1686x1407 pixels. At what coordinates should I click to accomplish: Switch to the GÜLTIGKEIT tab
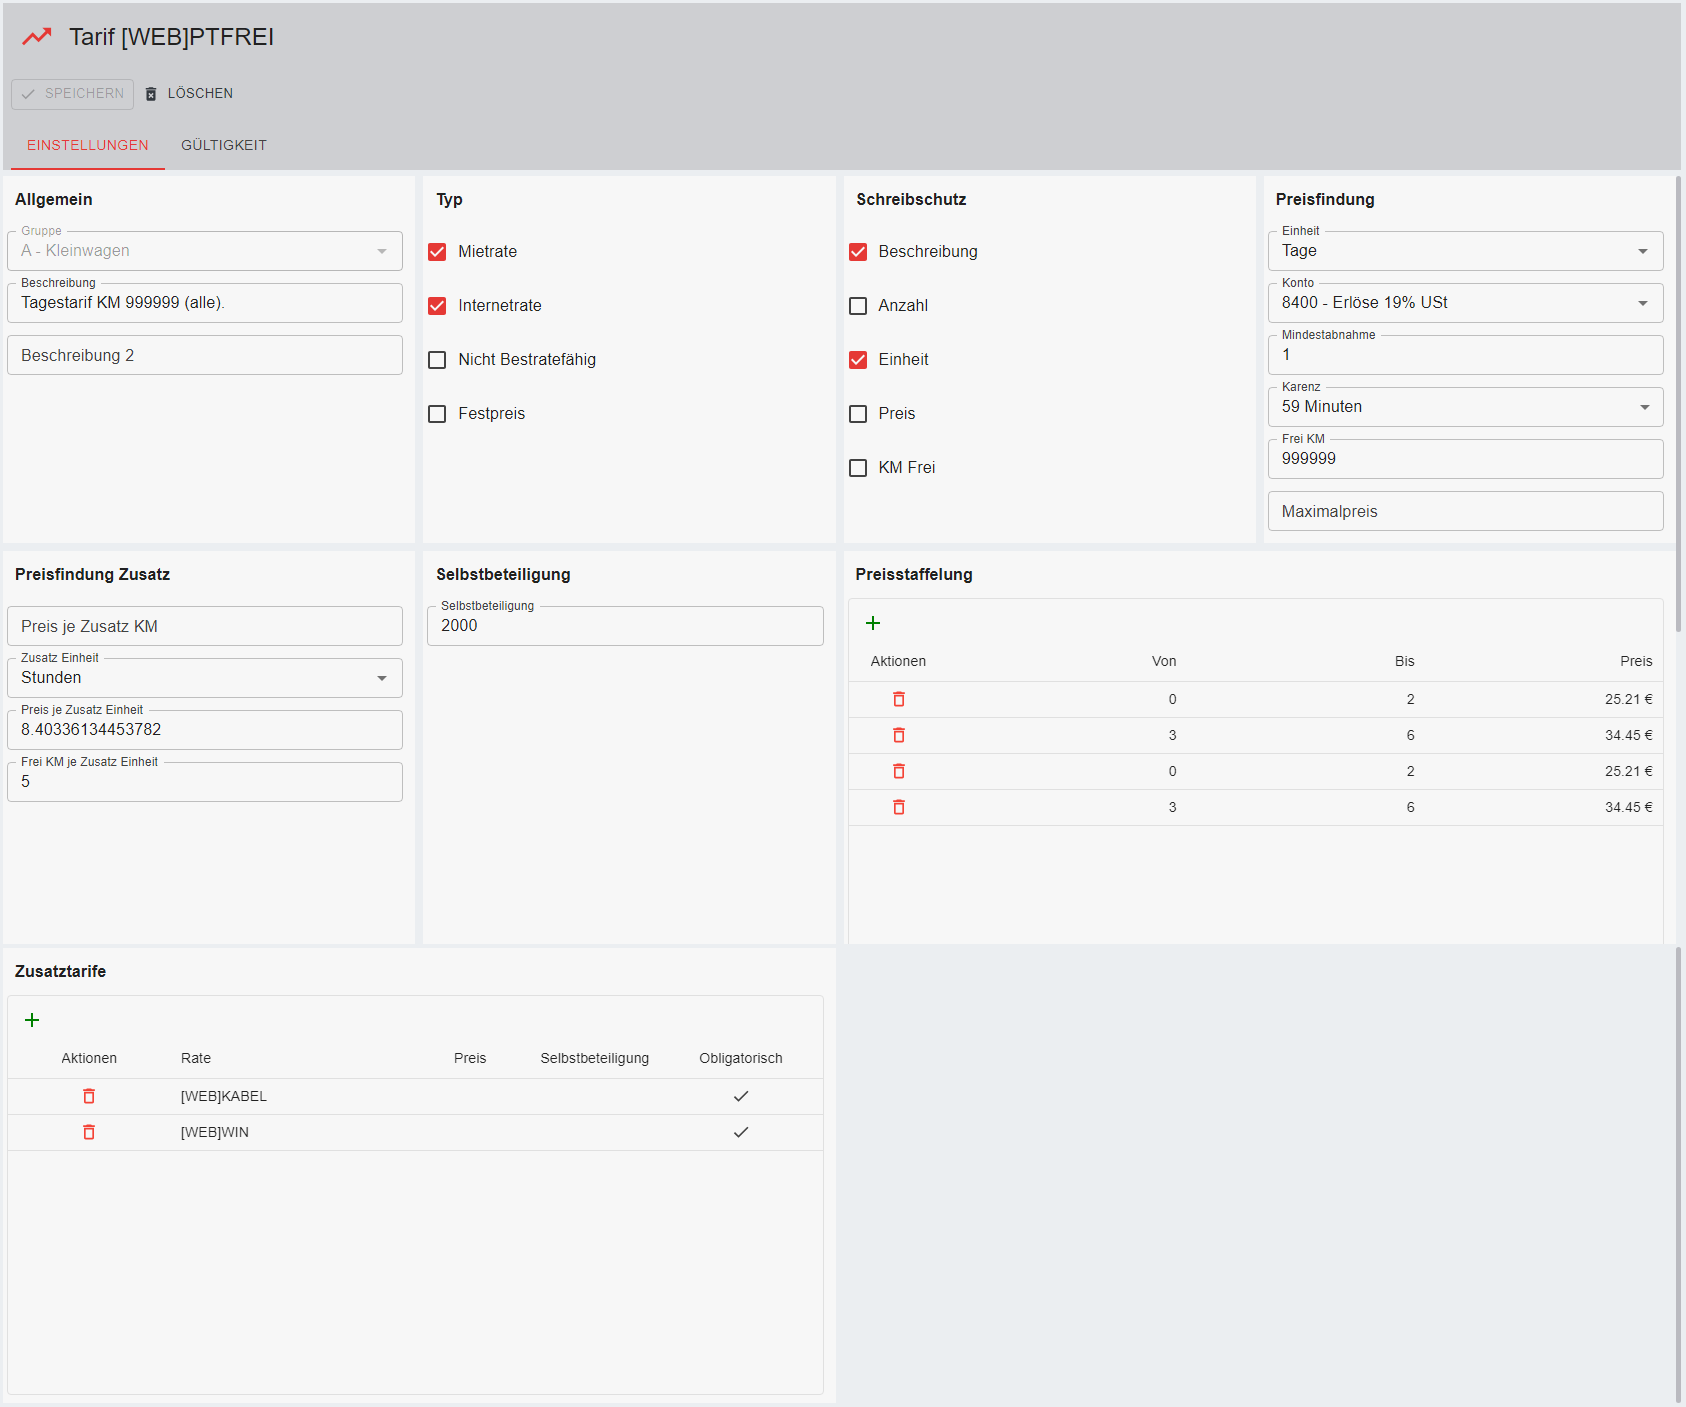224,145
